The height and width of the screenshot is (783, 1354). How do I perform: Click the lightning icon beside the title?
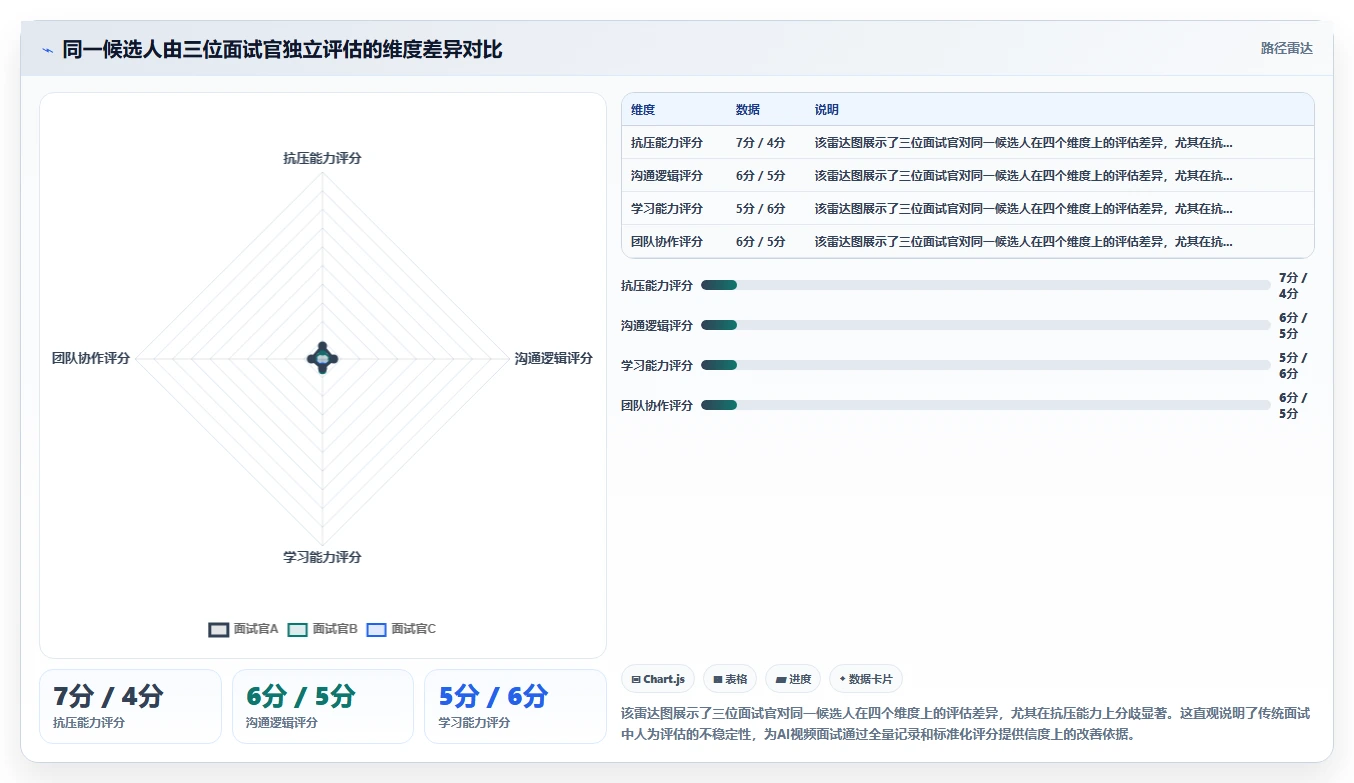tap(48, 50)
